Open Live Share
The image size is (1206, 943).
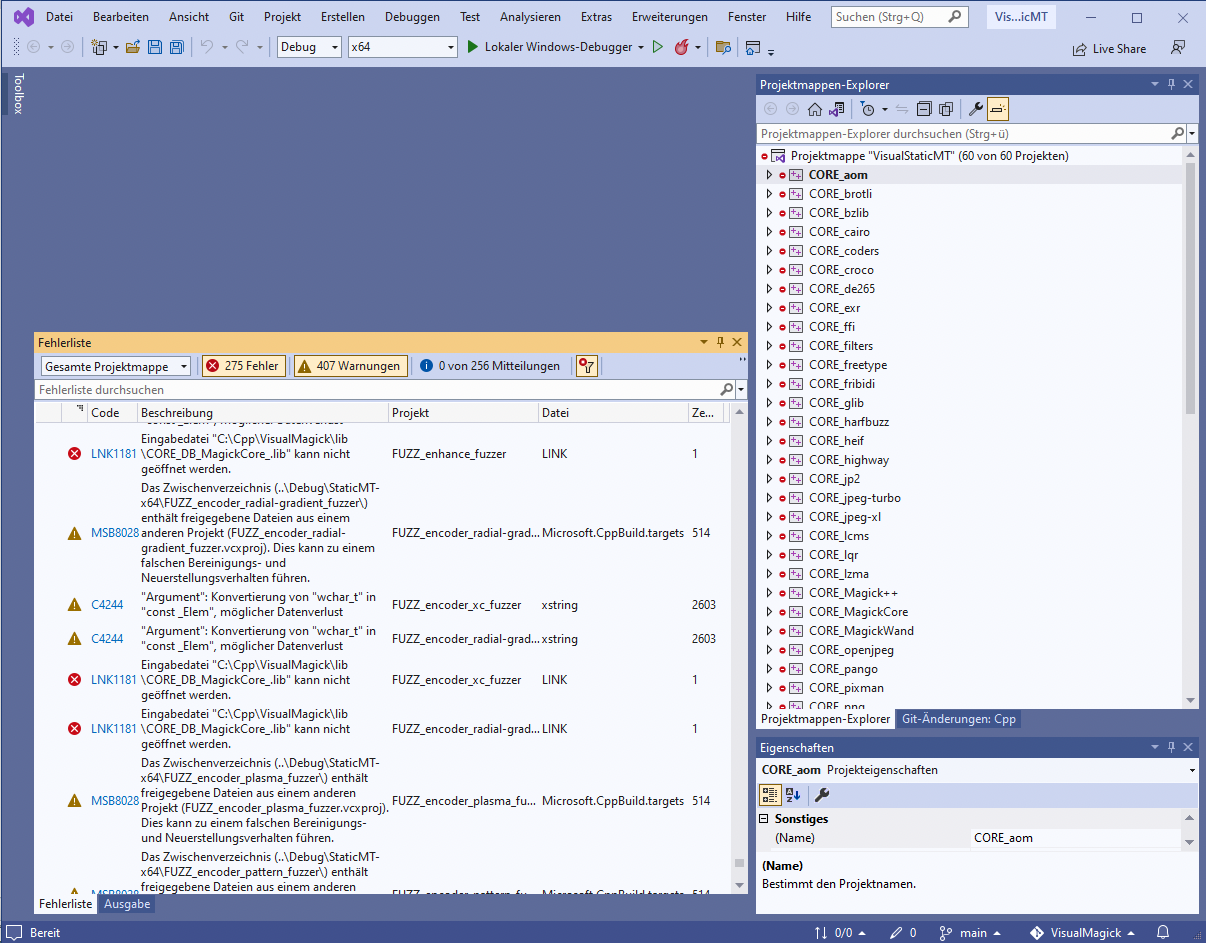pos(1109,48)
